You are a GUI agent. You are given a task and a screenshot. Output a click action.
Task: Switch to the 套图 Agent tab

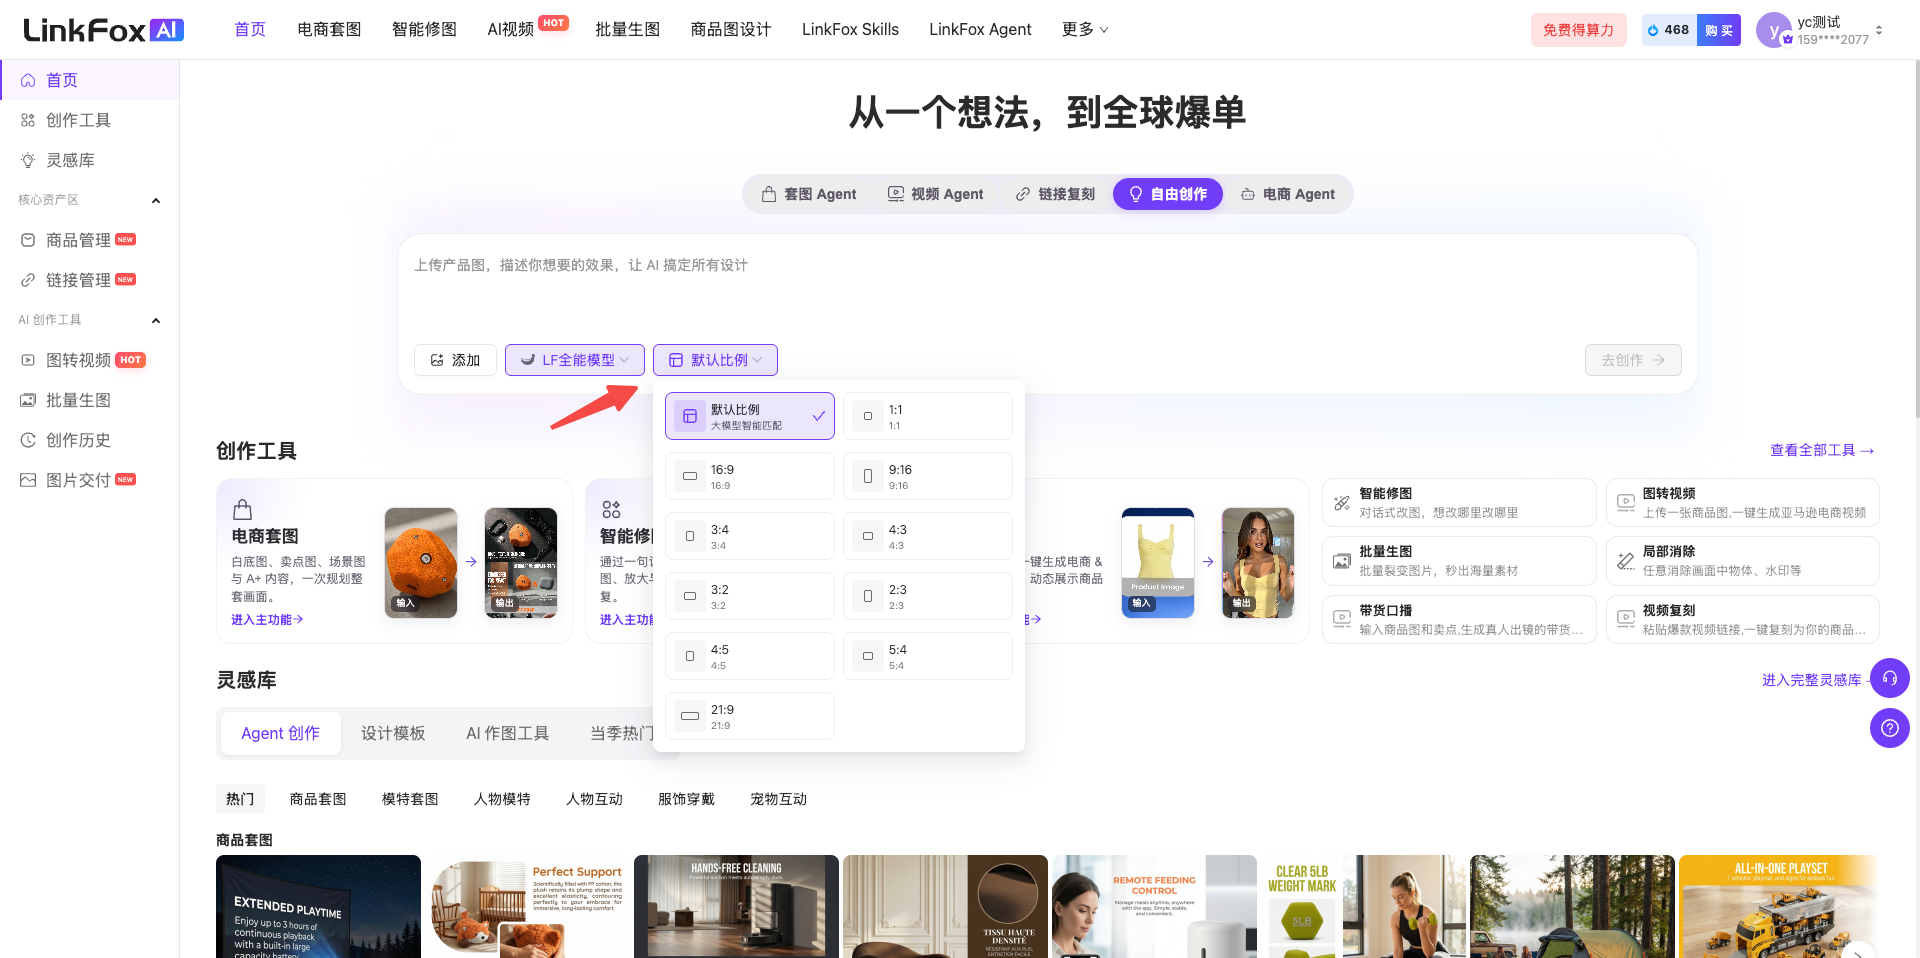coord(809,194)
